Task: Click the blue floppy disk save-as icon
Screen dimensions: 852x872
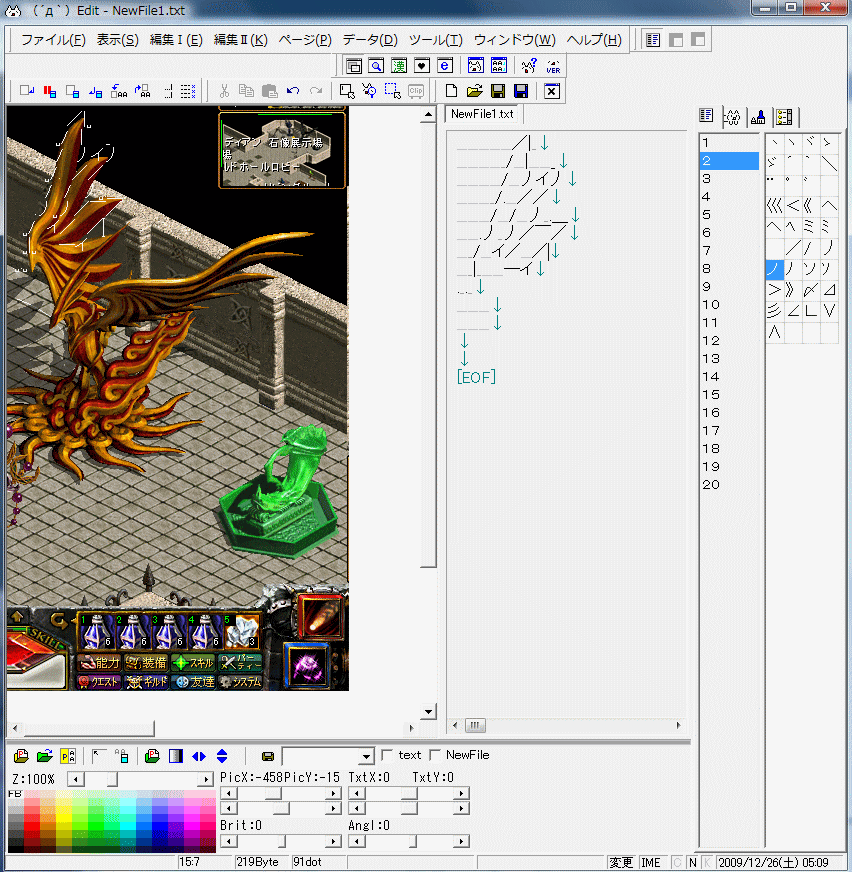Action: (521, 91)
